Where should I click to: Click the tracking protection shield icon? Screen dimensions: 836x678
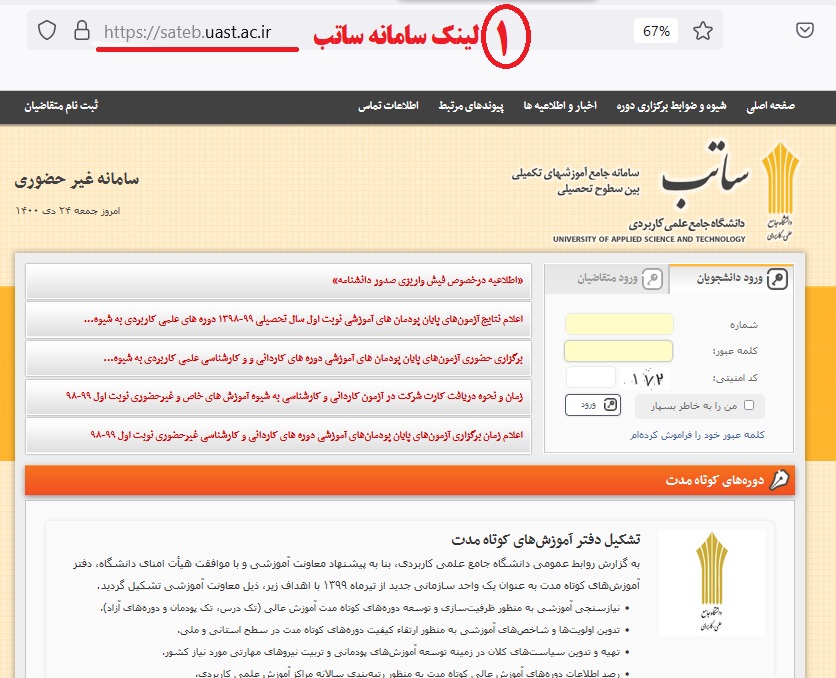pos(46,30)
